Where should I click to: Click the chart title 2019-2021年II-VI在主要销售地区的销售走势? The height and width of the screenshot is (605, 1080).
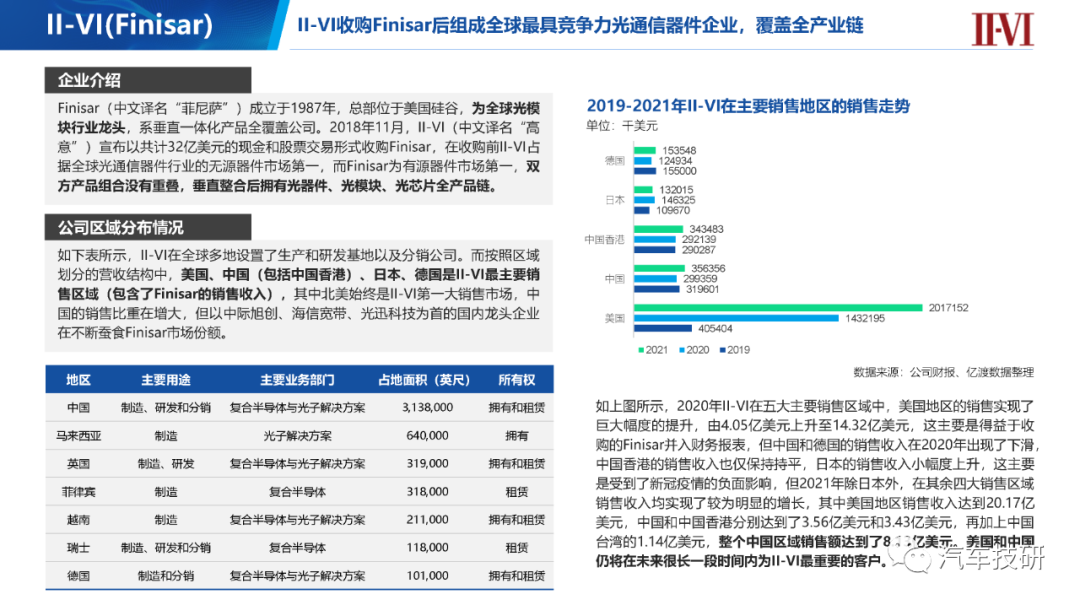pos(748,106)
